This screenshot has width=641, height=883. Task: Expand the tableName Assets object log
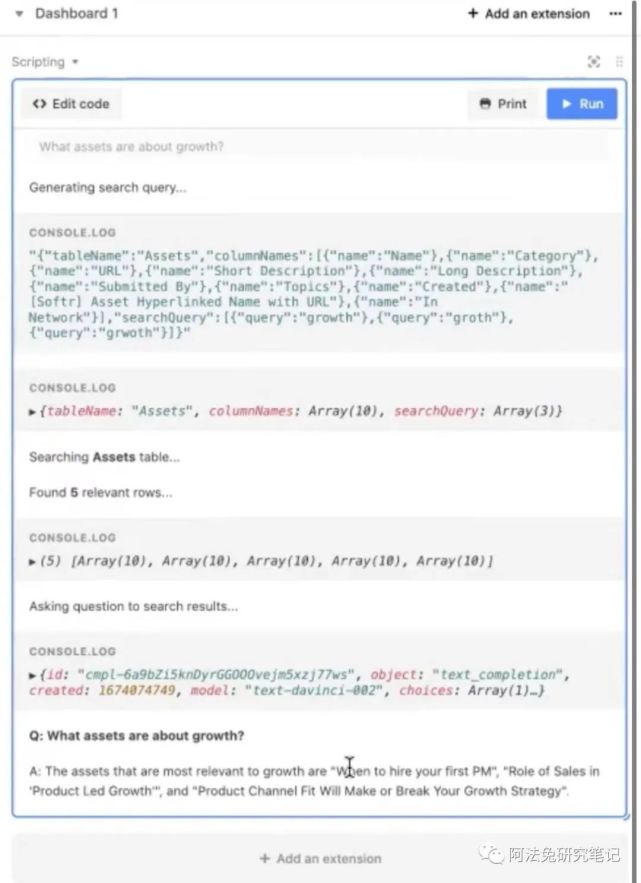click(33, 412)
